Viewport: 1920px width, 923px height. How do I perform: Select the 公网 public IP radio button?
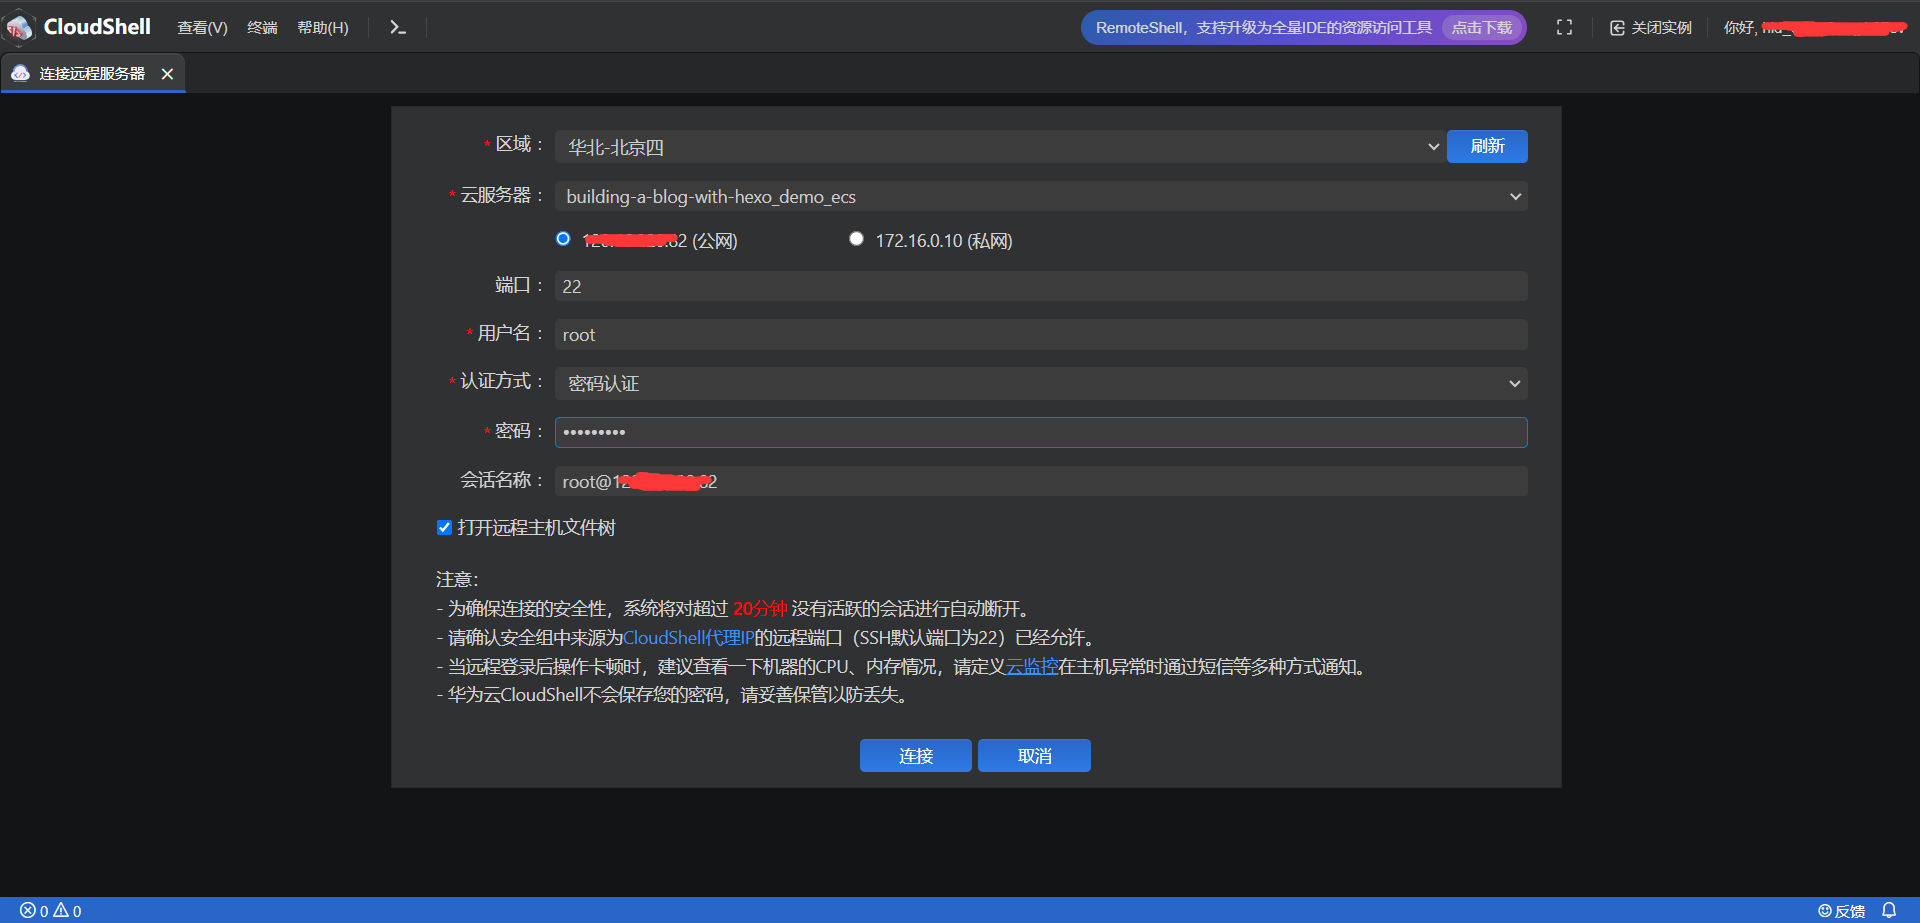[x=563, y=238]
